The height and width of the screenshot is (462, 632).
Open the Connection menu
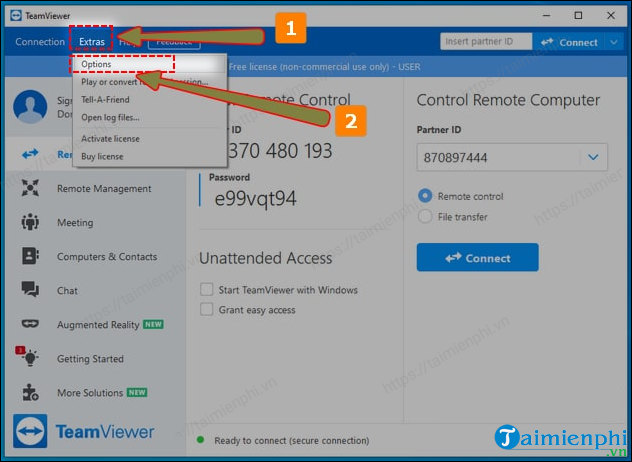40,42
